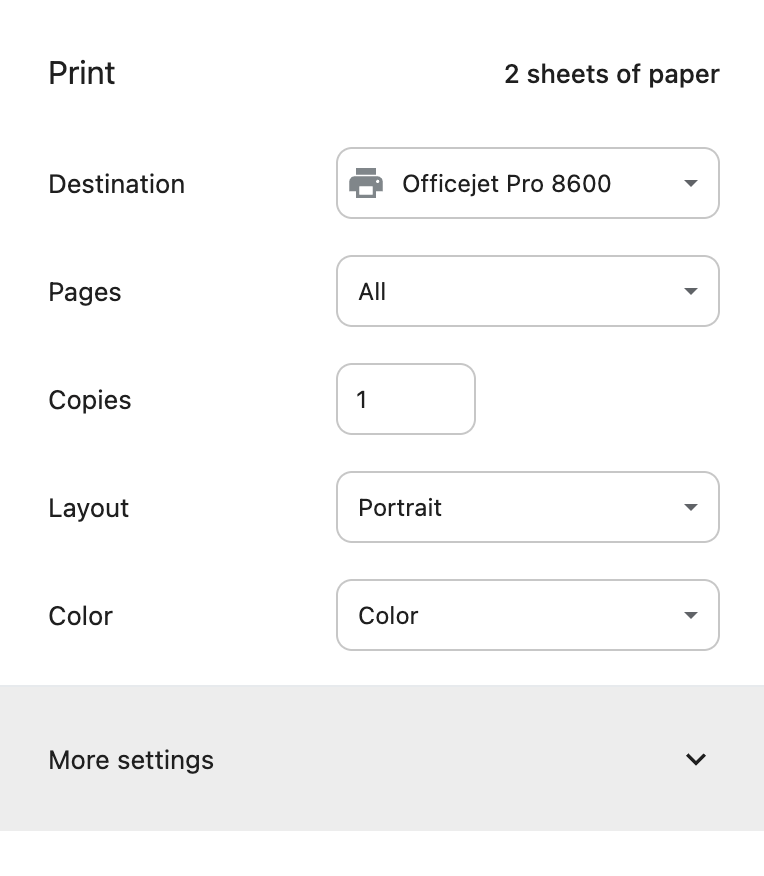Click the Pages label
The width and height of the screenshot is (764, 876).
click(85, 292)
